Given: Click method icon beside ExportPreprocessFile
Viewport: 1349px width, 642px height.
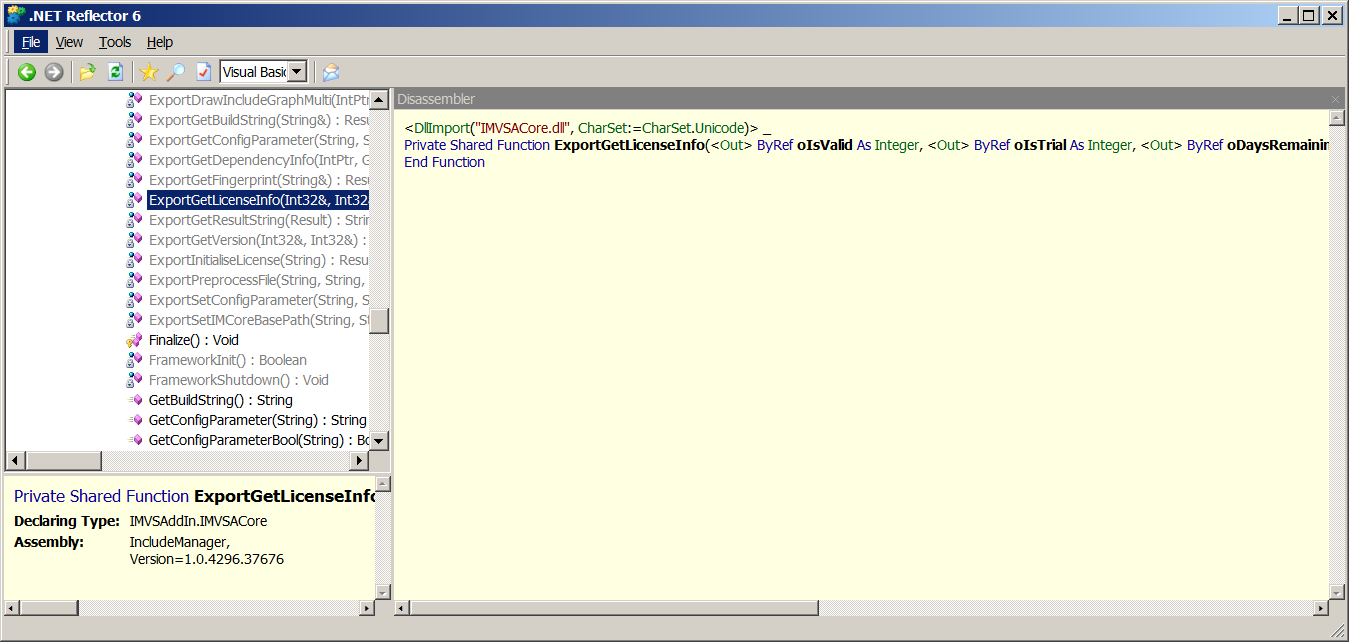Looking at the screenshot, I should [x=135, y=280].
